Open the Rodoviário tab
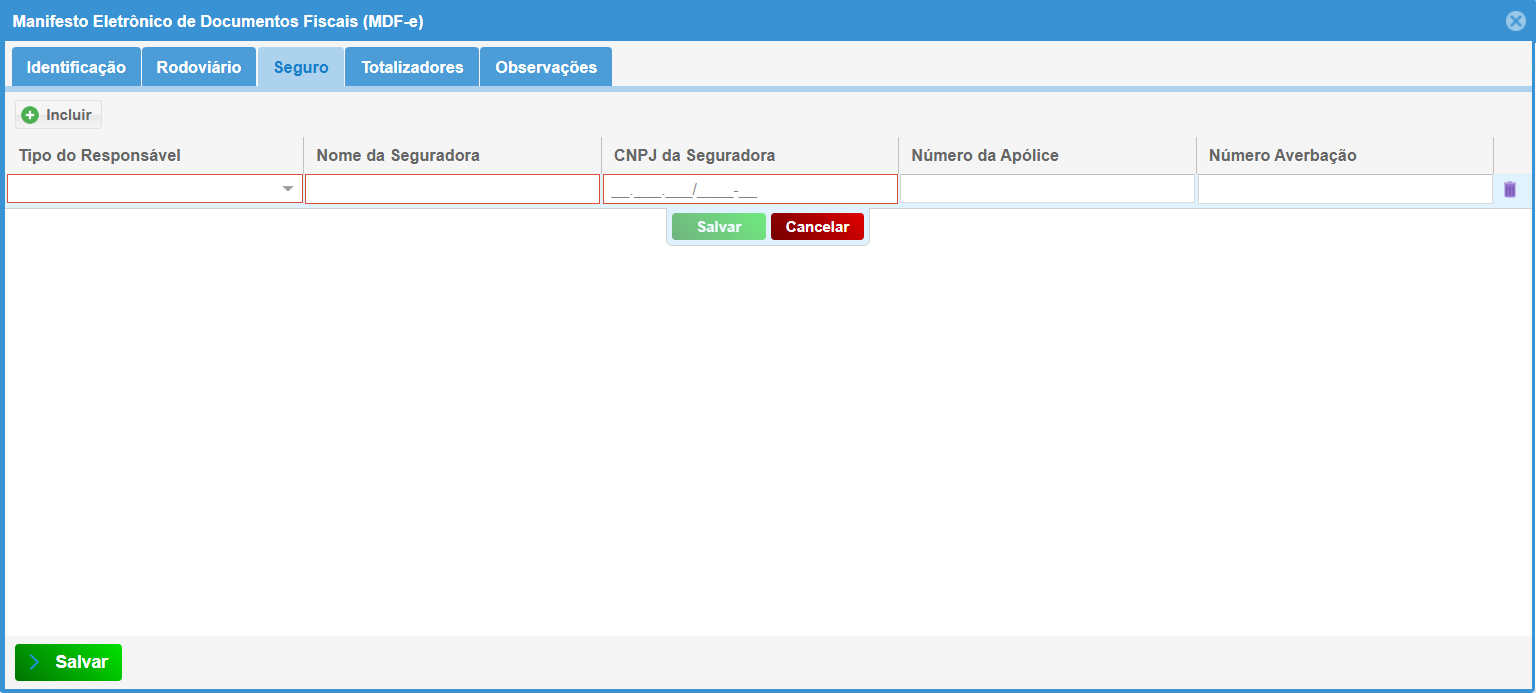 (x=199, y=68)
